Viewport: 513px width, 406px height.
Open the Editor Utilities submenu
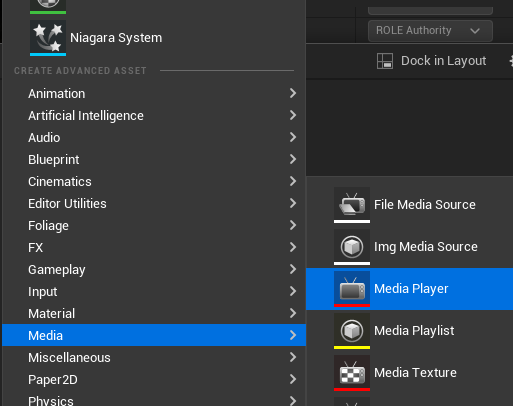tap(154, 203)
